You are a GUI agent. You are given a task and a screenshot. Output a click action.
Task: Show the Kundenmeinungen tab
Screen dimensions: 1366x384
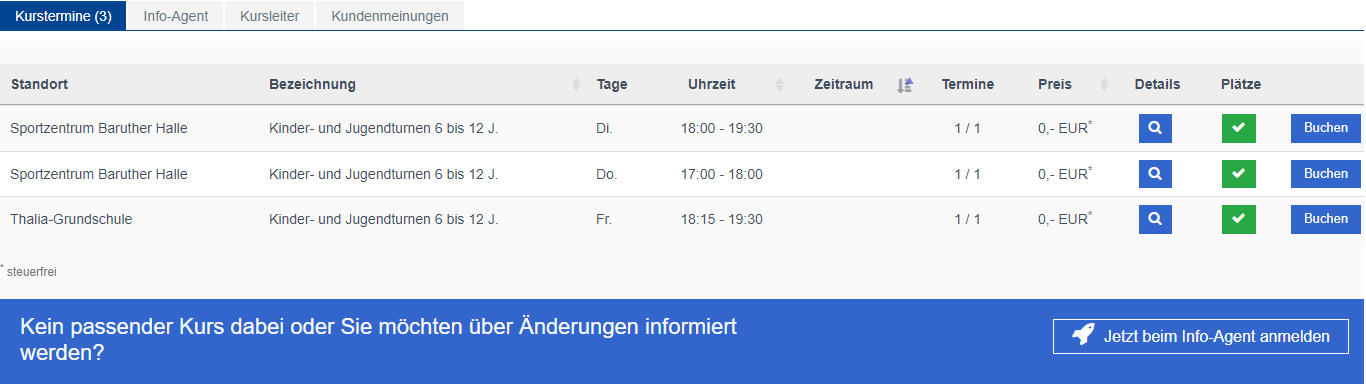pos(390,16)
